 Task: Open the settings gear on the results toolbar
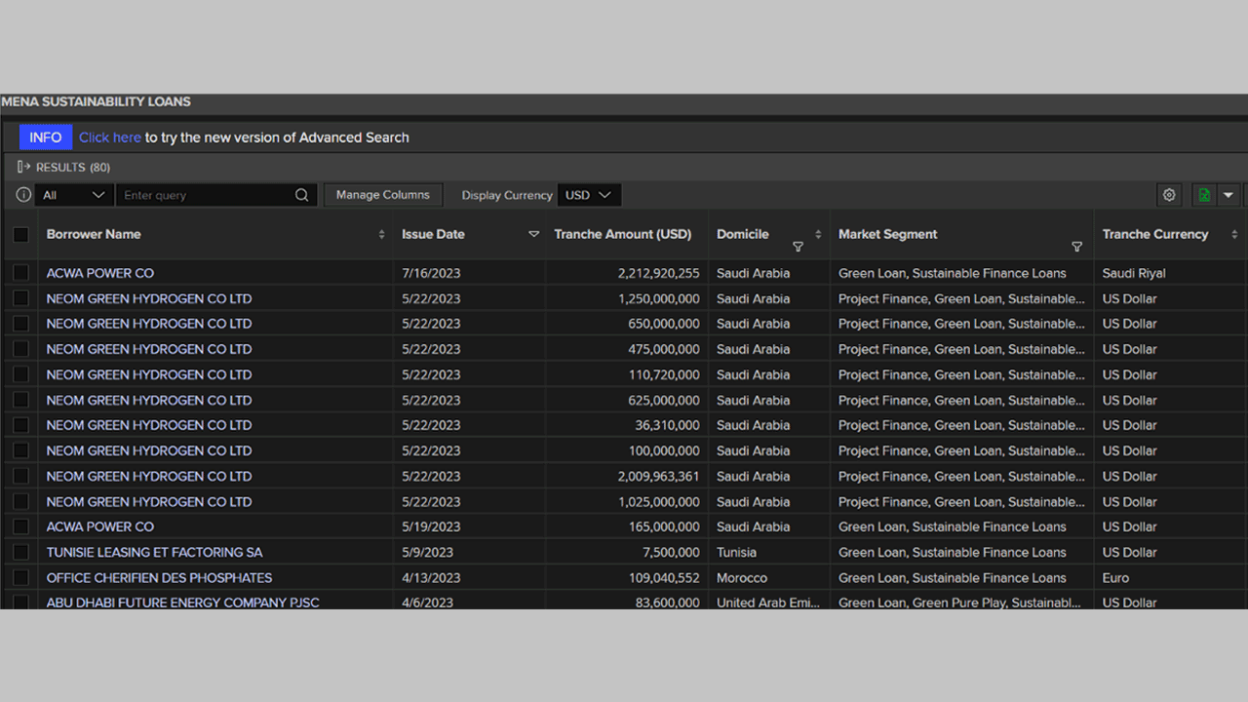[1169, 194]
